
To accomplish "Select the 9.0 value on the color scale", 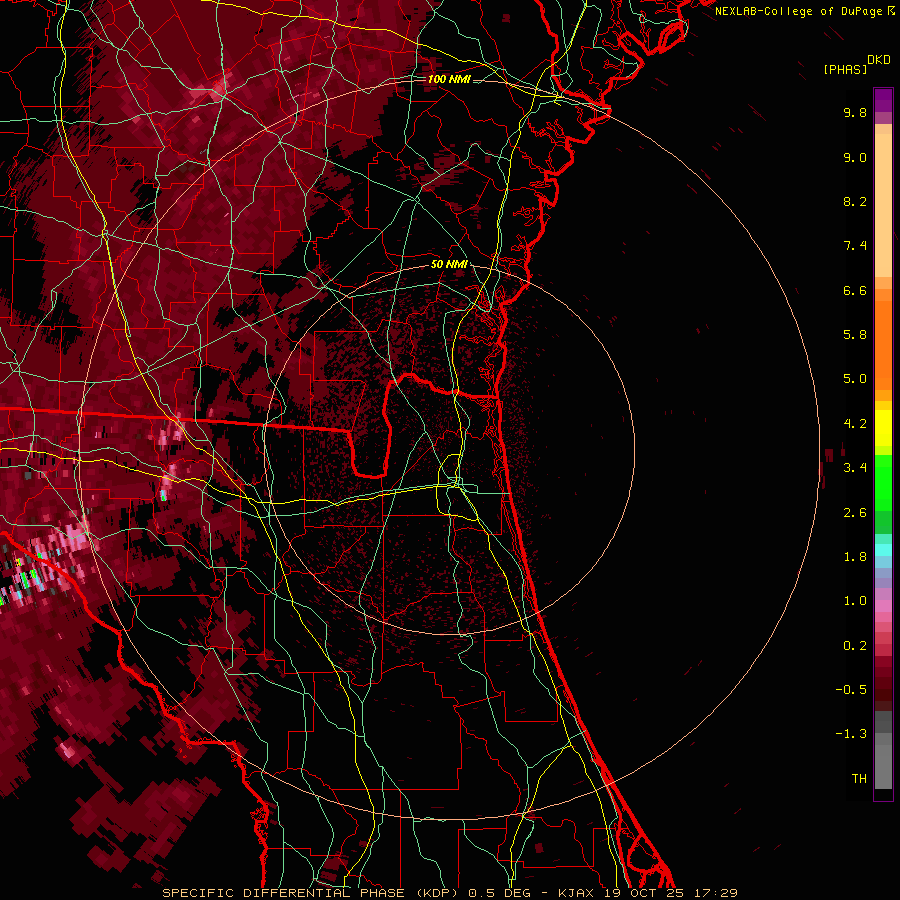I will click(x=855, y=157).
